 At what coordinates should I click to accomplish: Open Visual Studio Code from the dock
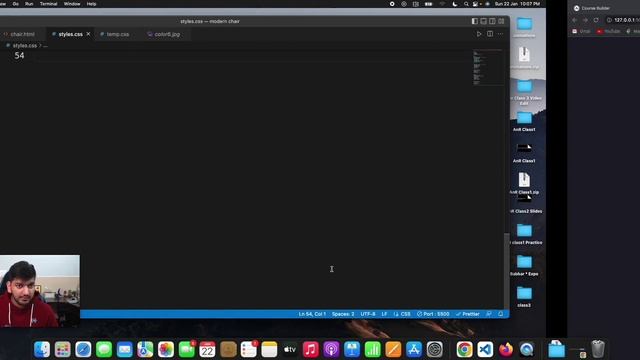click(x=485, y=349)
